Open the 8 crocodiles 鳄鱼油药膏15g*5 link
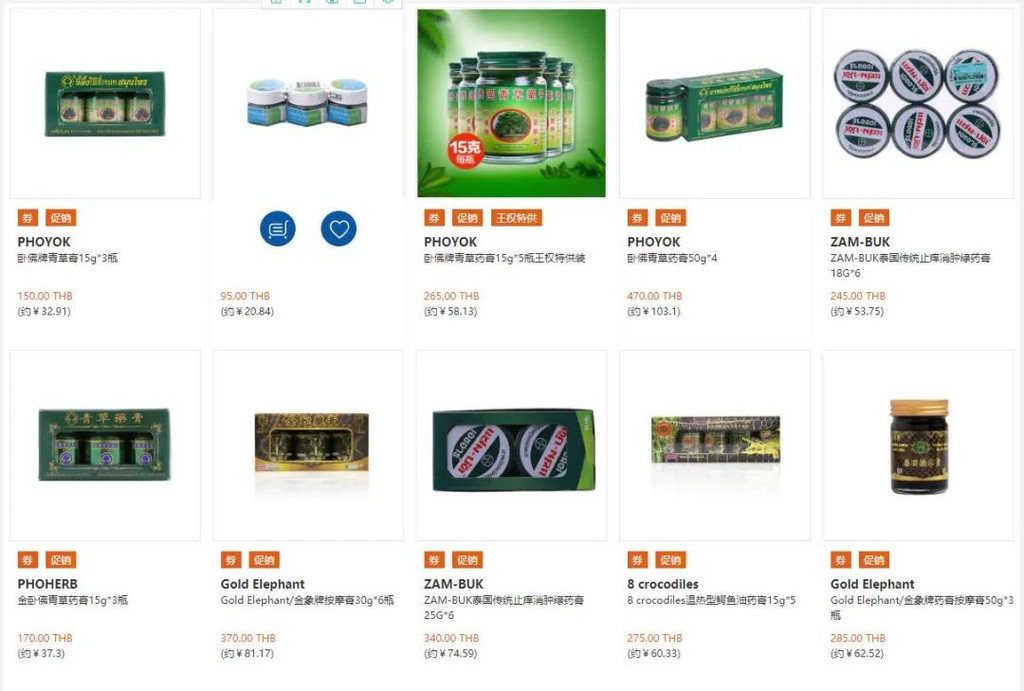The height and width of the screenshot is (691, 1024). 711,600
